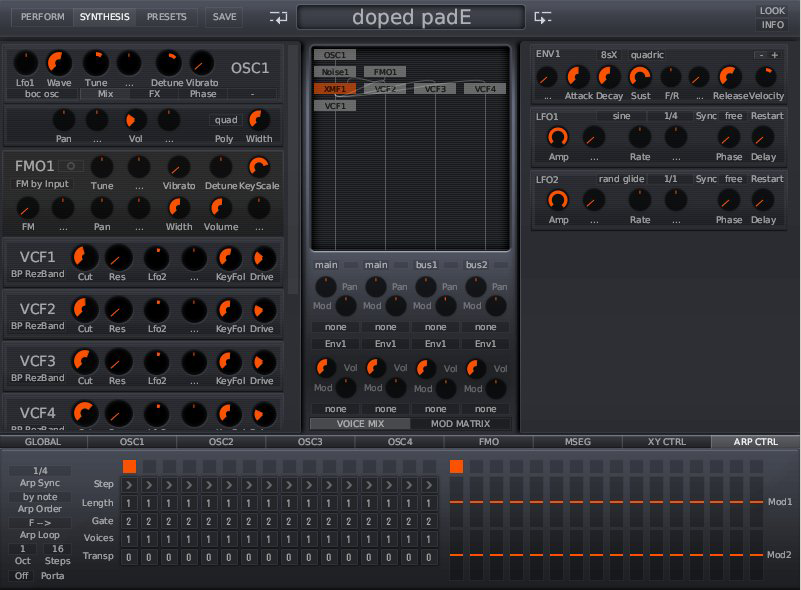Click the OSC1 Width knob
Screen dimensions: 801x590
(x=259, y=120)
